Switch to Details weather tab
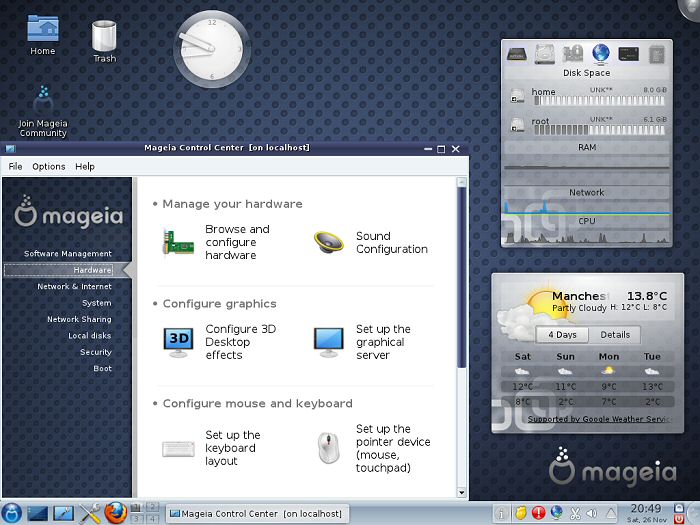 [615, 335]
